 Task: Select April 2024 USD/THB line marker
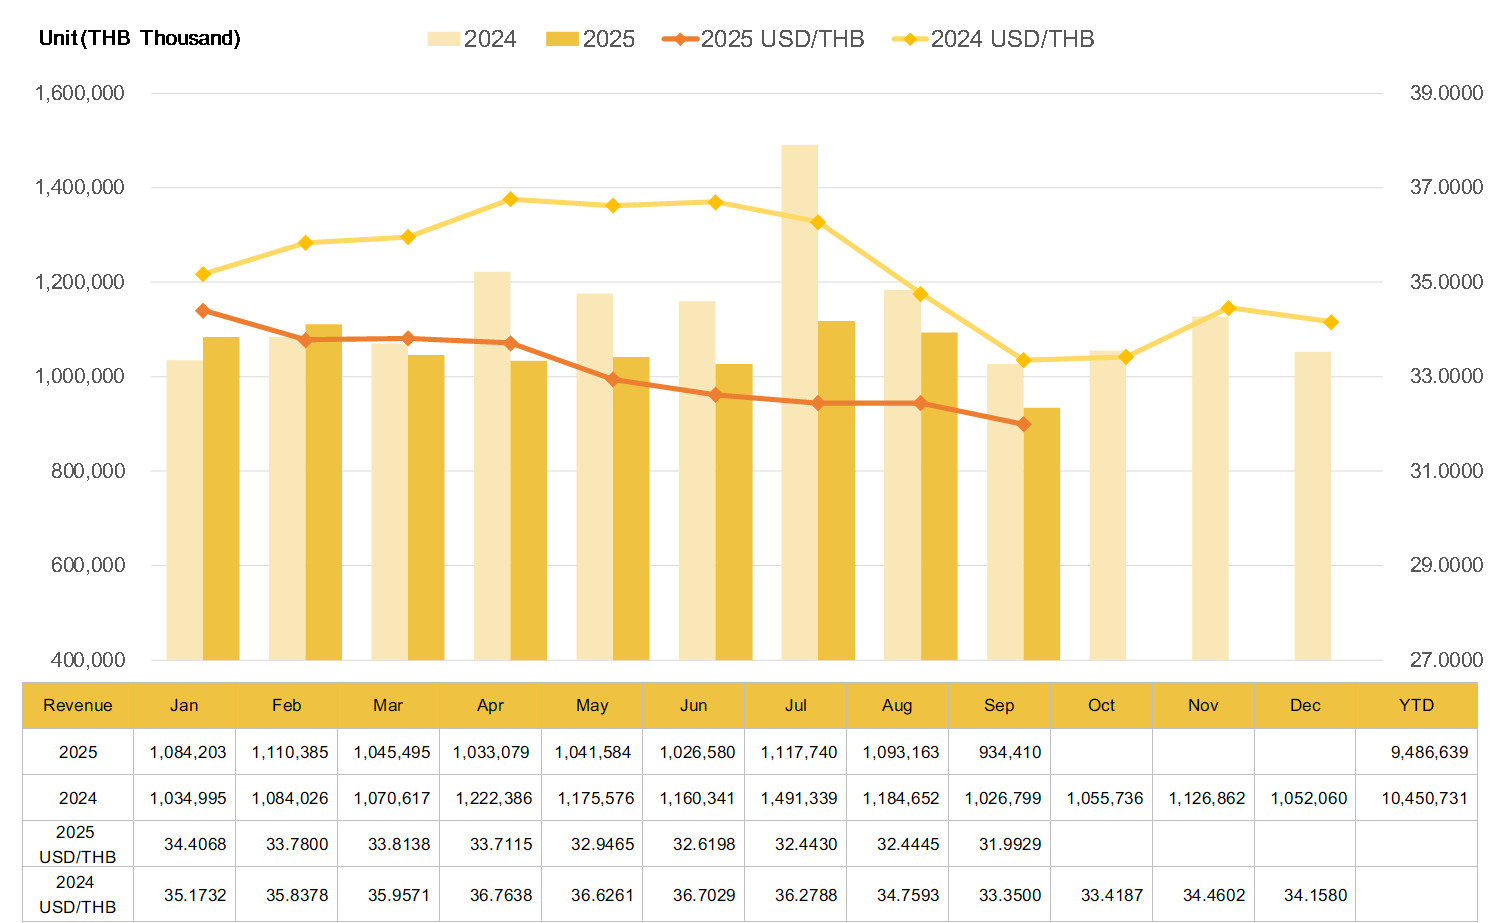pyautogui.click(x=510, y=199)
